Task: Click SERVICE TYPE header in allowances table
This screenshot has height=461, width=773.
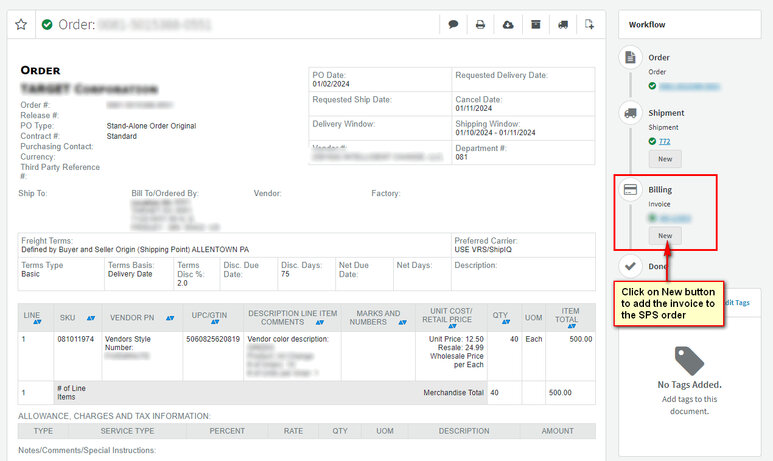Action: pos(127,431)
